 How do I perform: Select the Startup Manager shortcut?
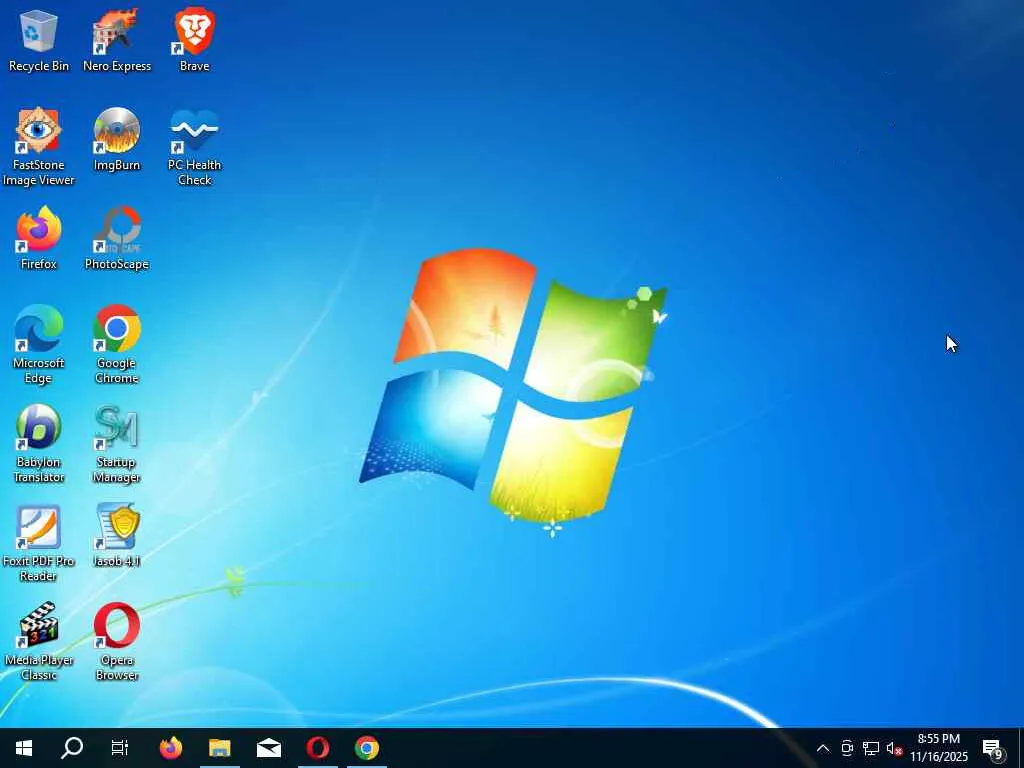[117, 444]
